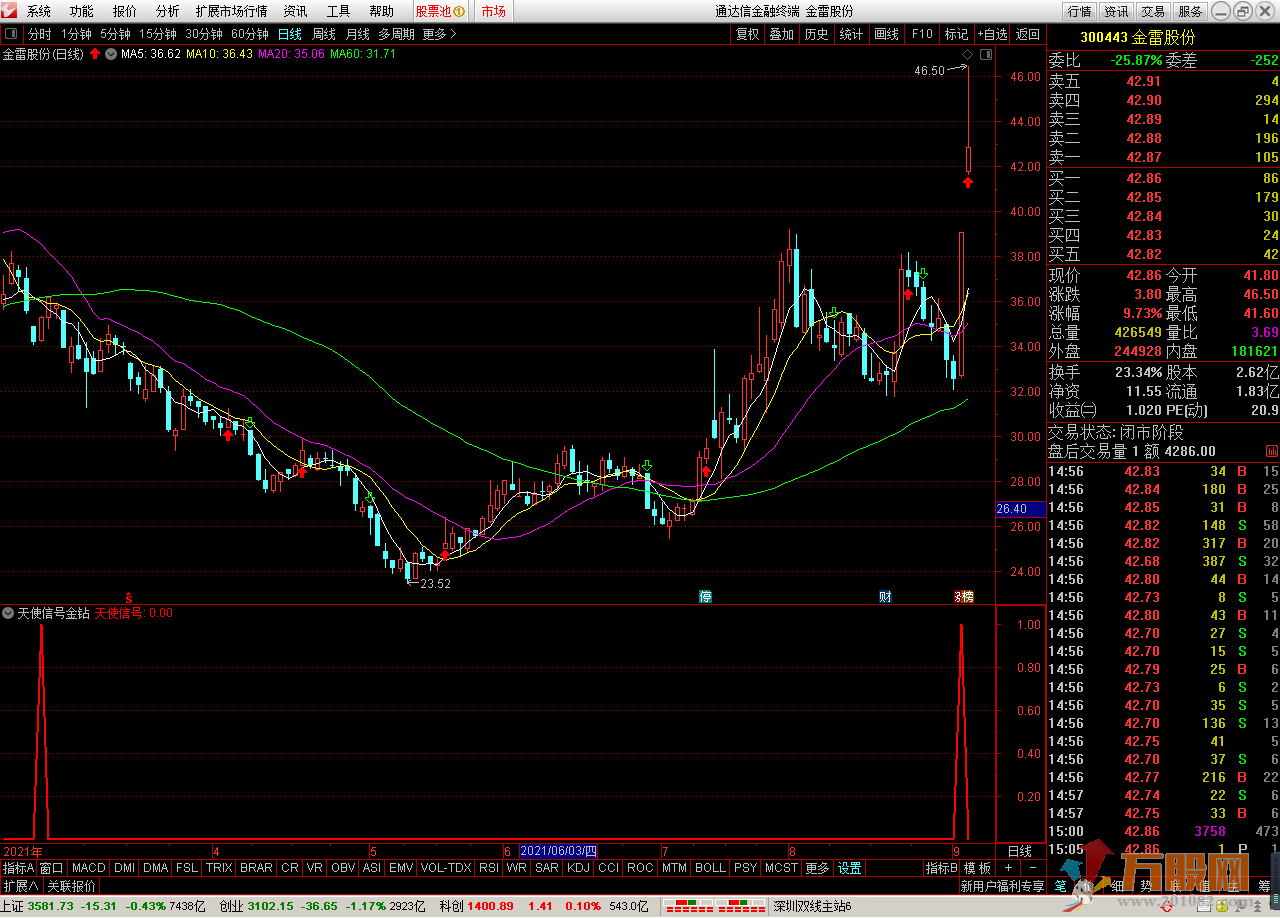Click the 画线 drawing button
Screen dimensions: 1280x918
pyautogui.click(x=887, y=34)
